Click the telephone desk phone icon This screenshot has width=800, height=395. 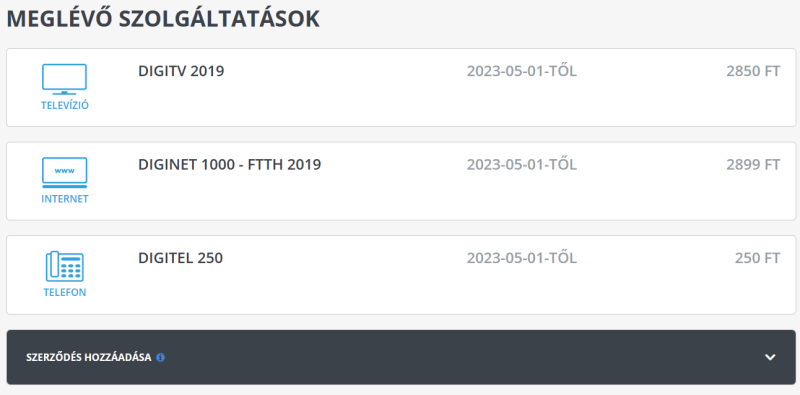point(64,266)
